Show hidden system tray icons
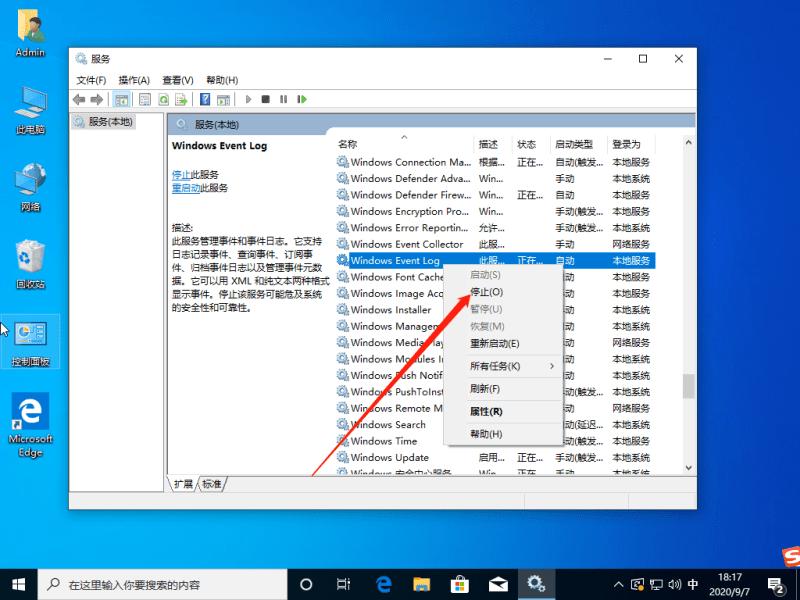This screenshot has width=800, height=600. [618, 584]
